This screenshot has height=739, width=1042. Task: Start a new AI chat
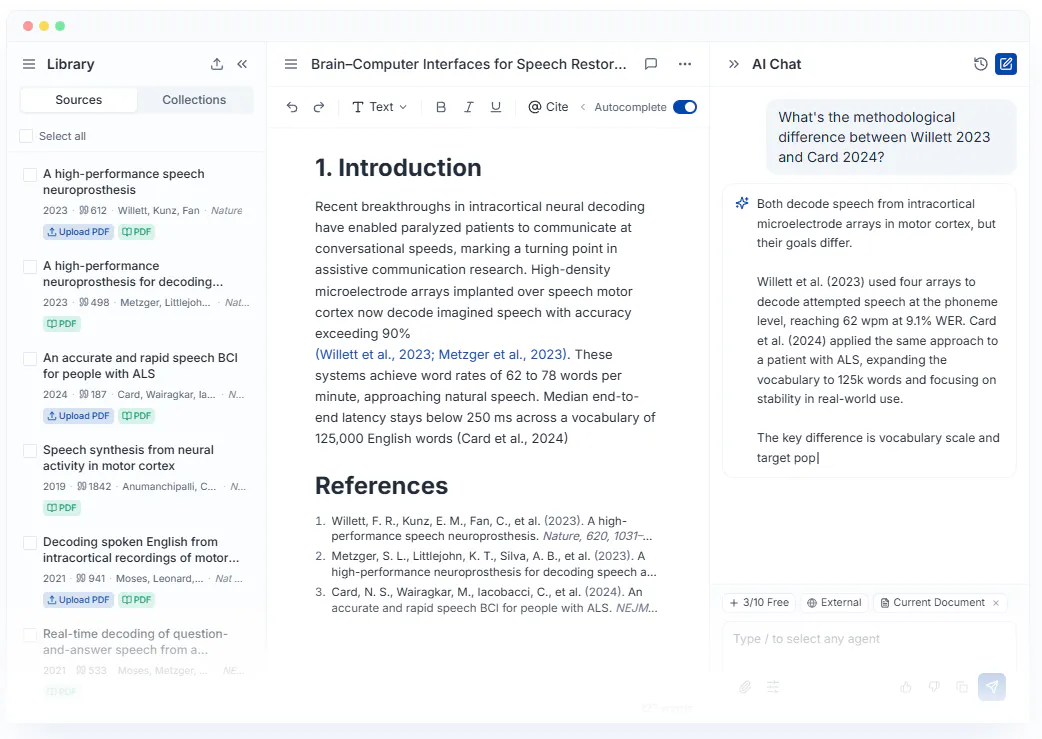click(x=1006, y=64)
